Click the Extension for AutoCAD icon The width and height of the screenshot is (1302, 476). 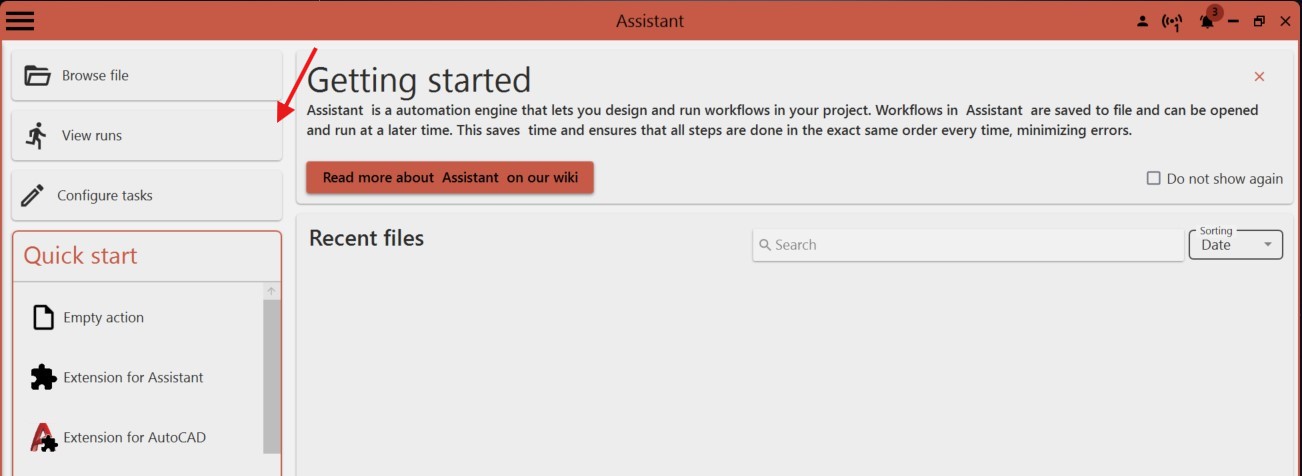(x=43, y=437)
